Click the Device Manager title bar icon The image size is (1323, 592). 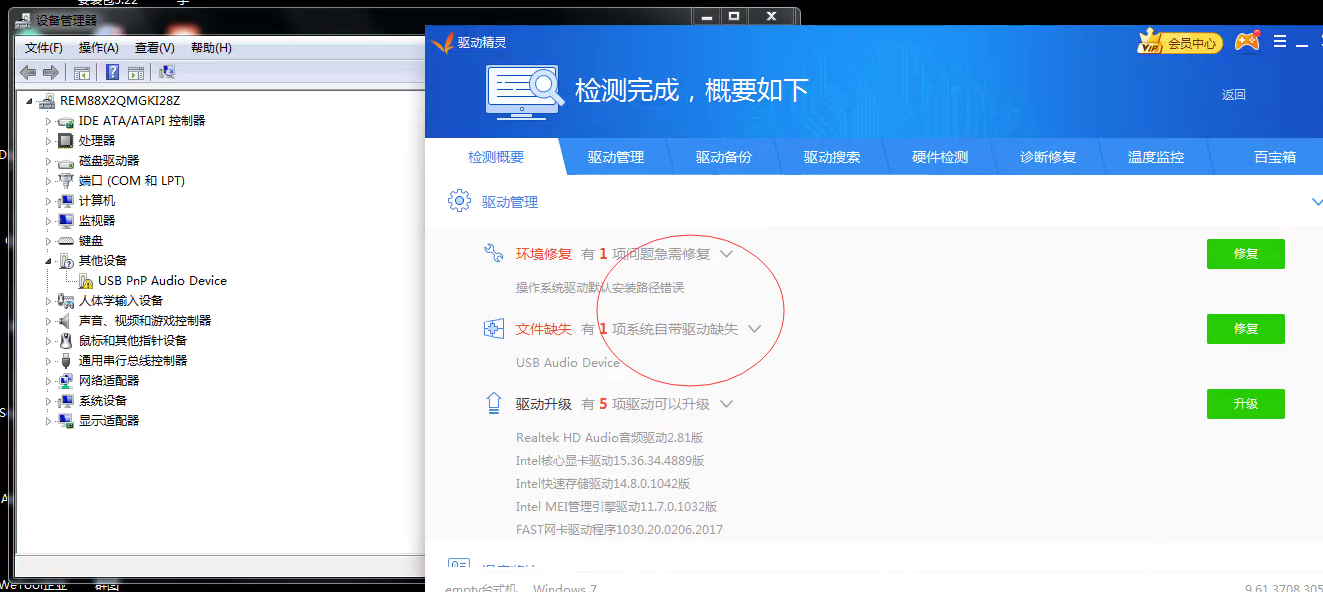click(23, 20)
